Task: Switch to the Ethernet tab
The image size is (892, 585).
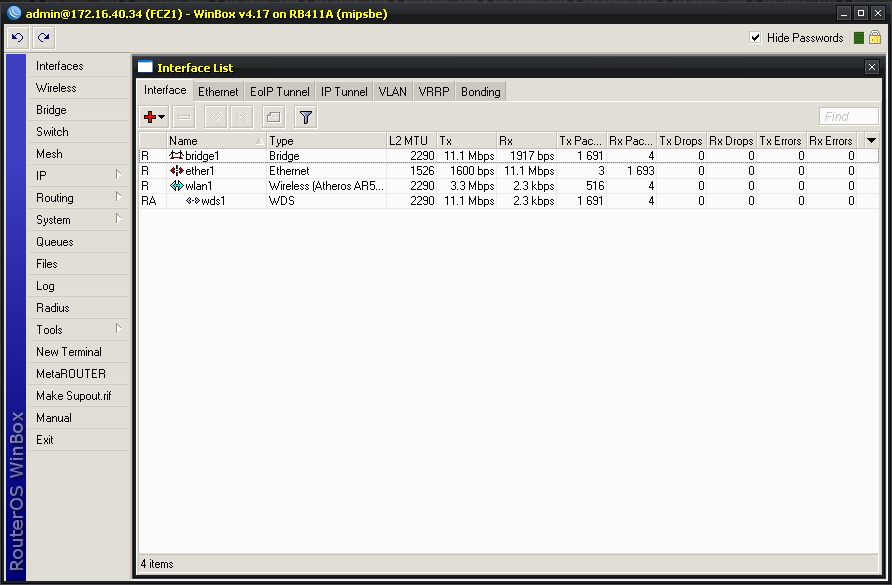Action: click(218, 92)
